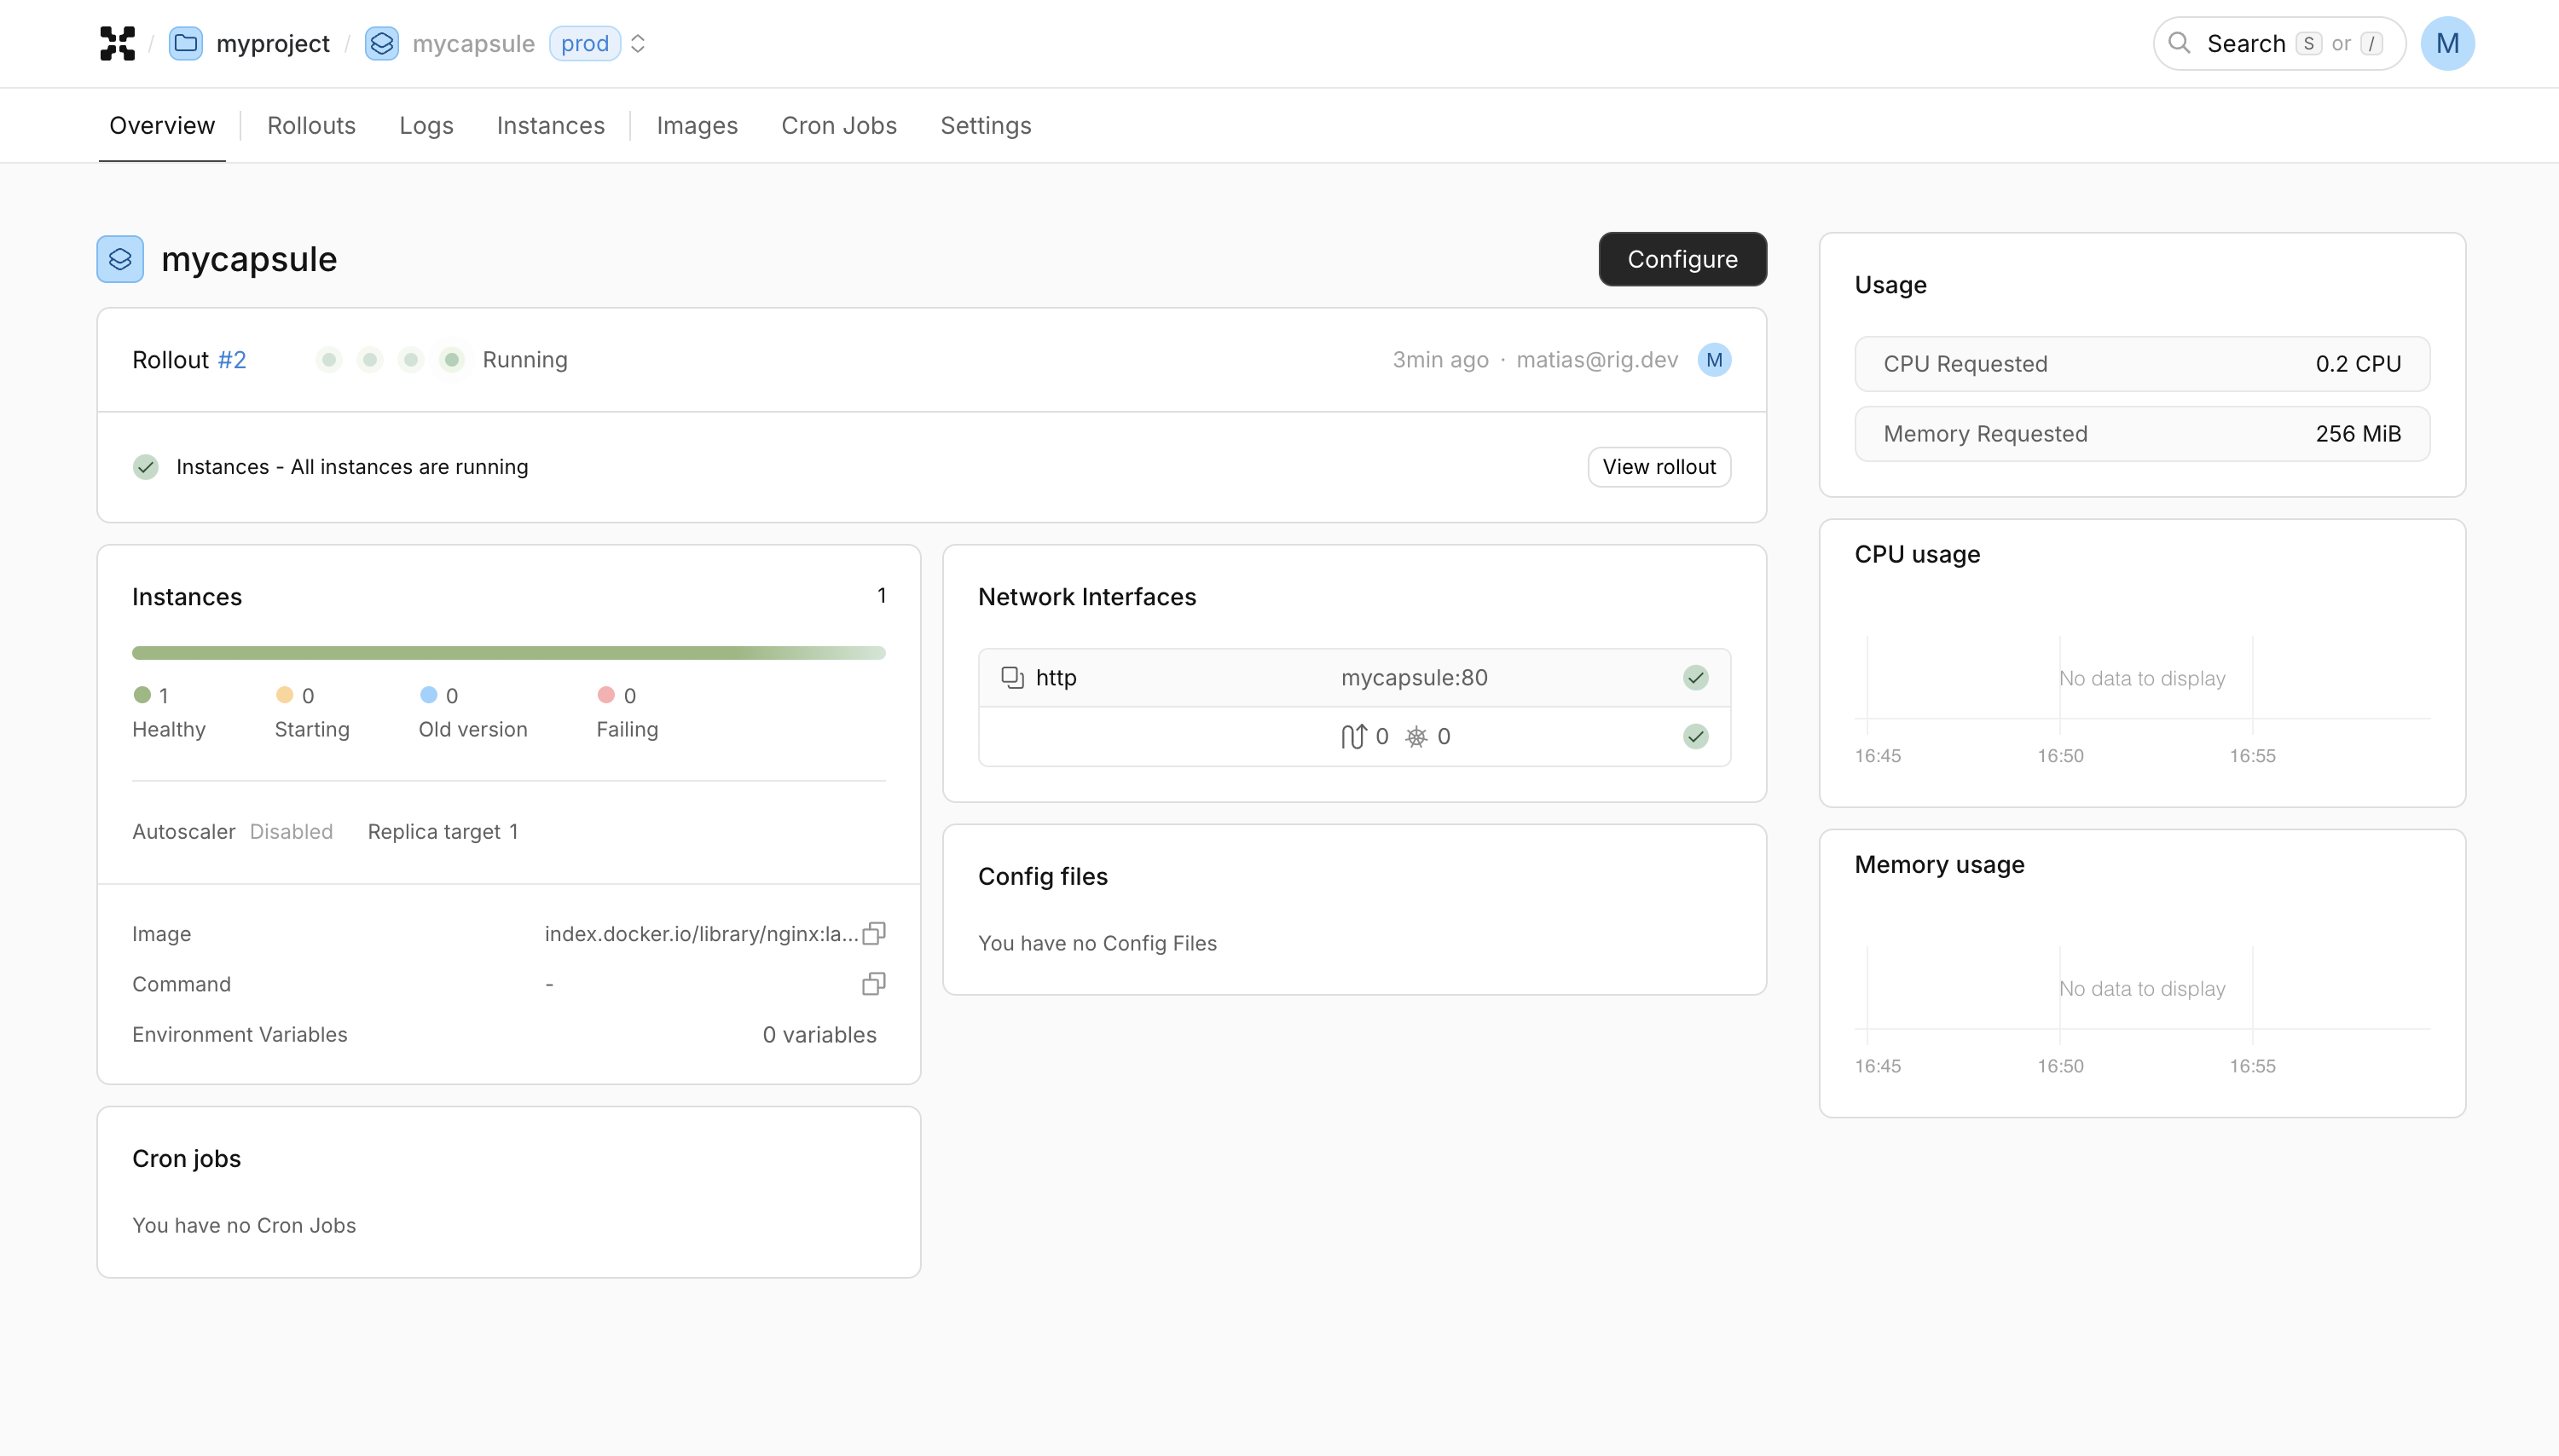Open the Logs tab

pyautogui.click(x=426, y=125)
